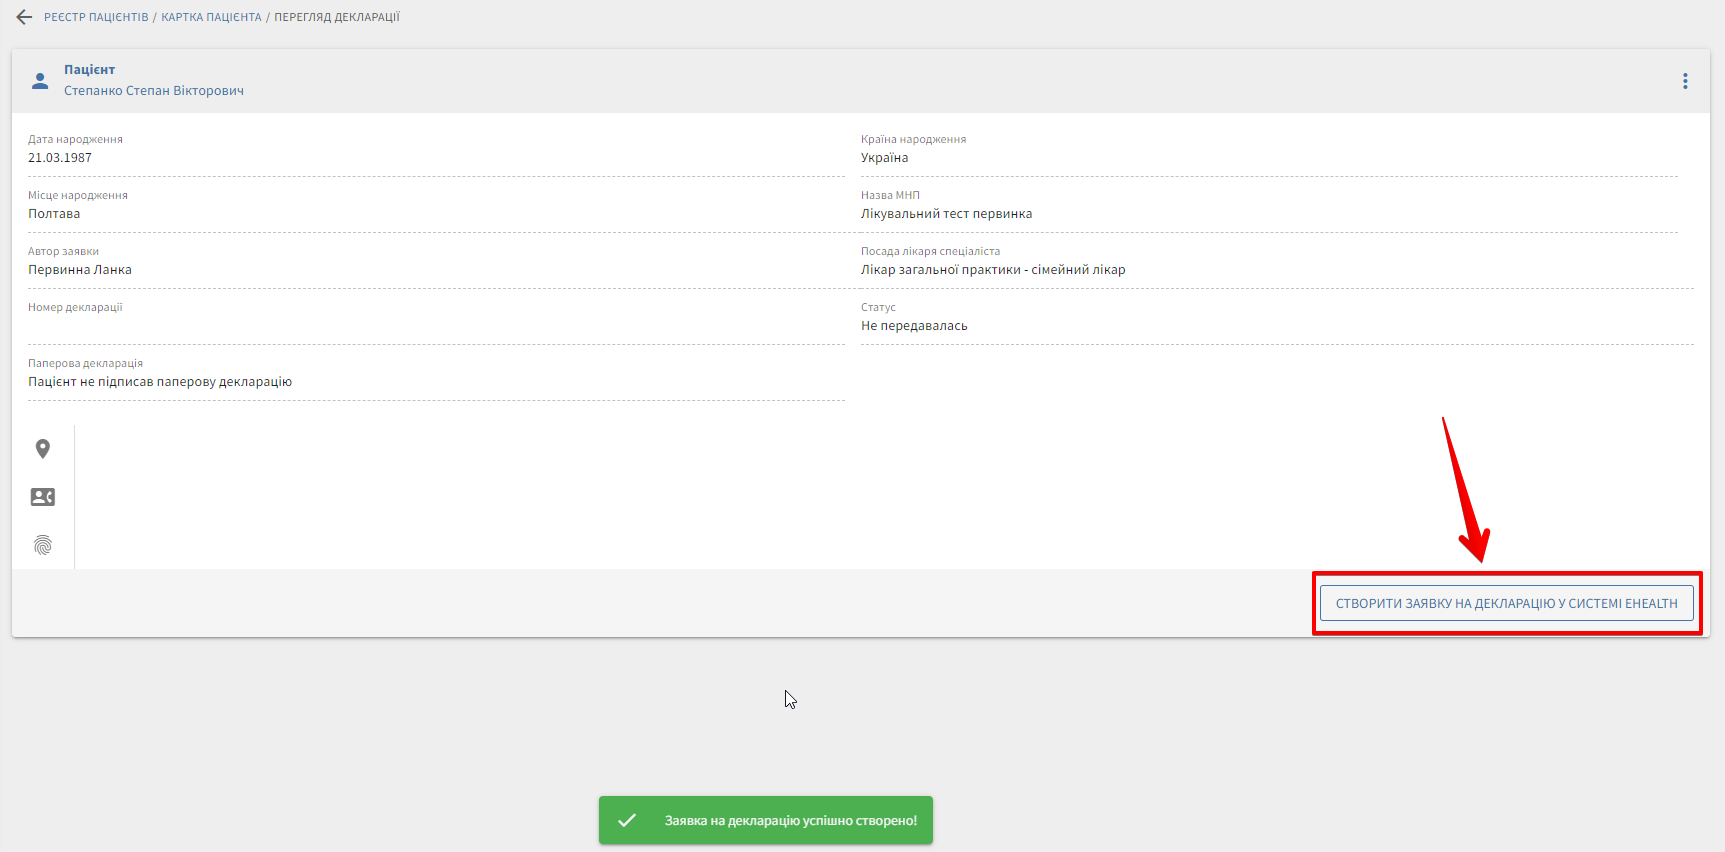Click the Паперова декларація field text
Viewport: 1725px width, 852px height.
coord(160,382)
